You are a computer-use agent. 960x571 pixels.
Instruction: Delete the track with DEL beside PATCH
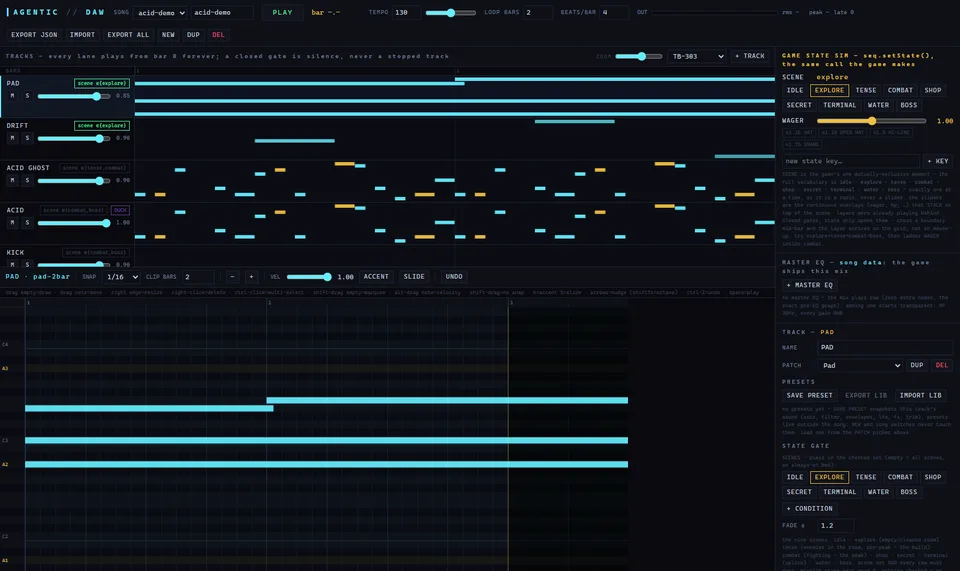click(x=942, y=365)
